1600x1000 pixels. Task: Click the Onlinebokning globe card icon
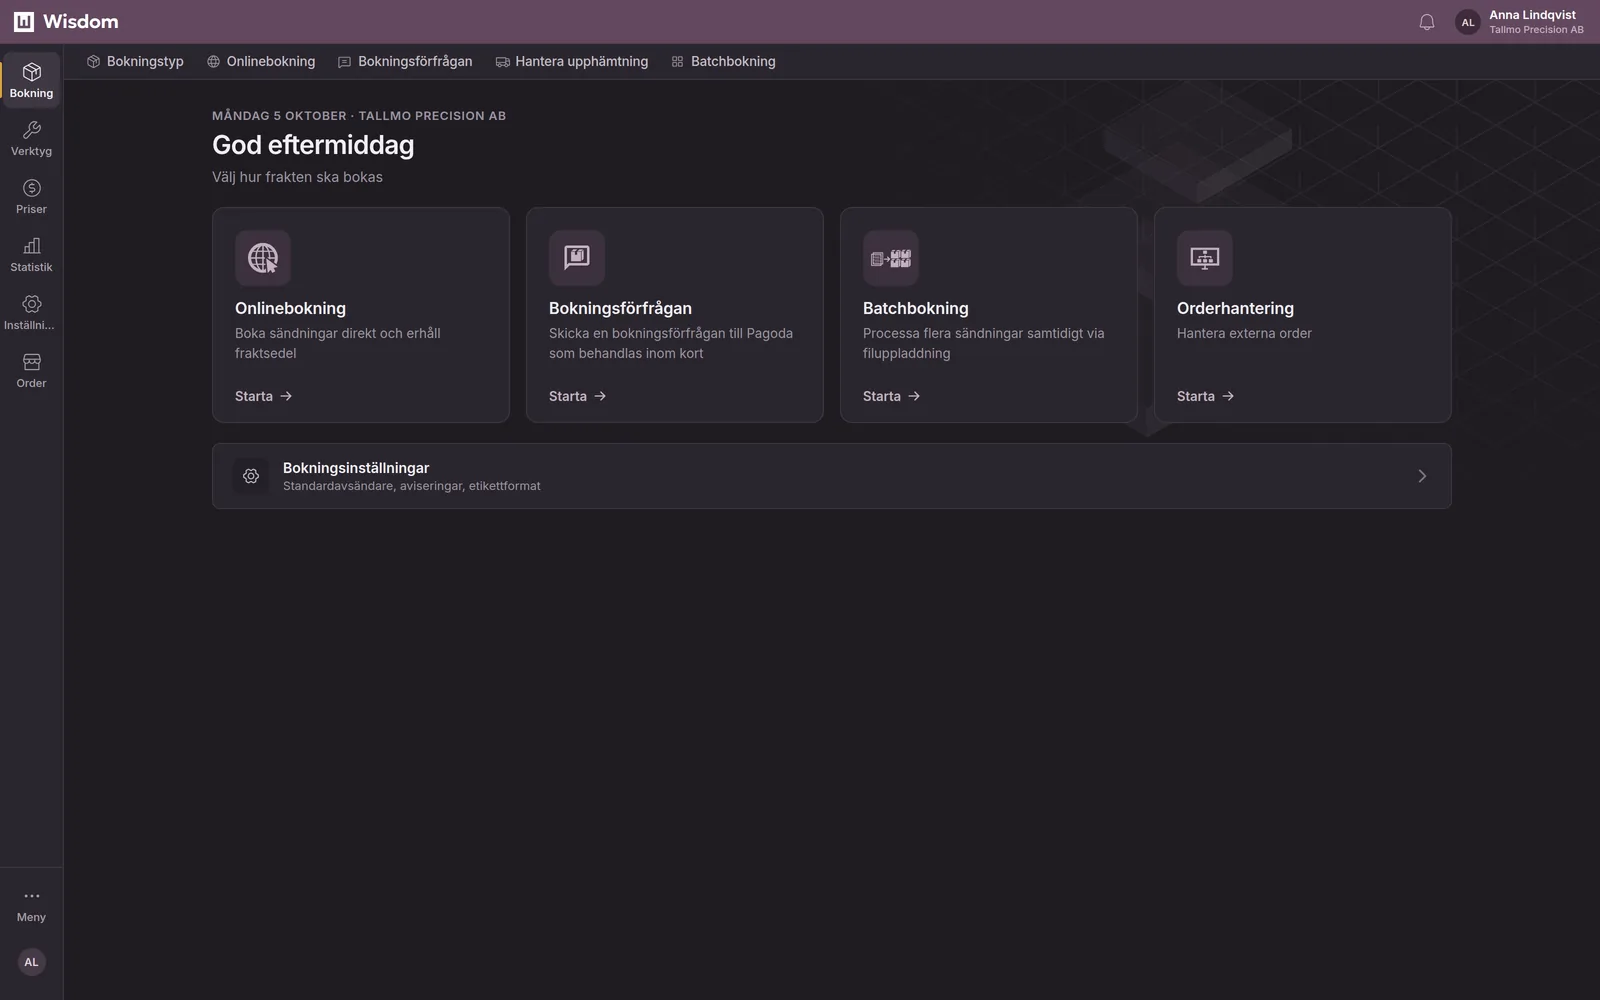point(263,258)
